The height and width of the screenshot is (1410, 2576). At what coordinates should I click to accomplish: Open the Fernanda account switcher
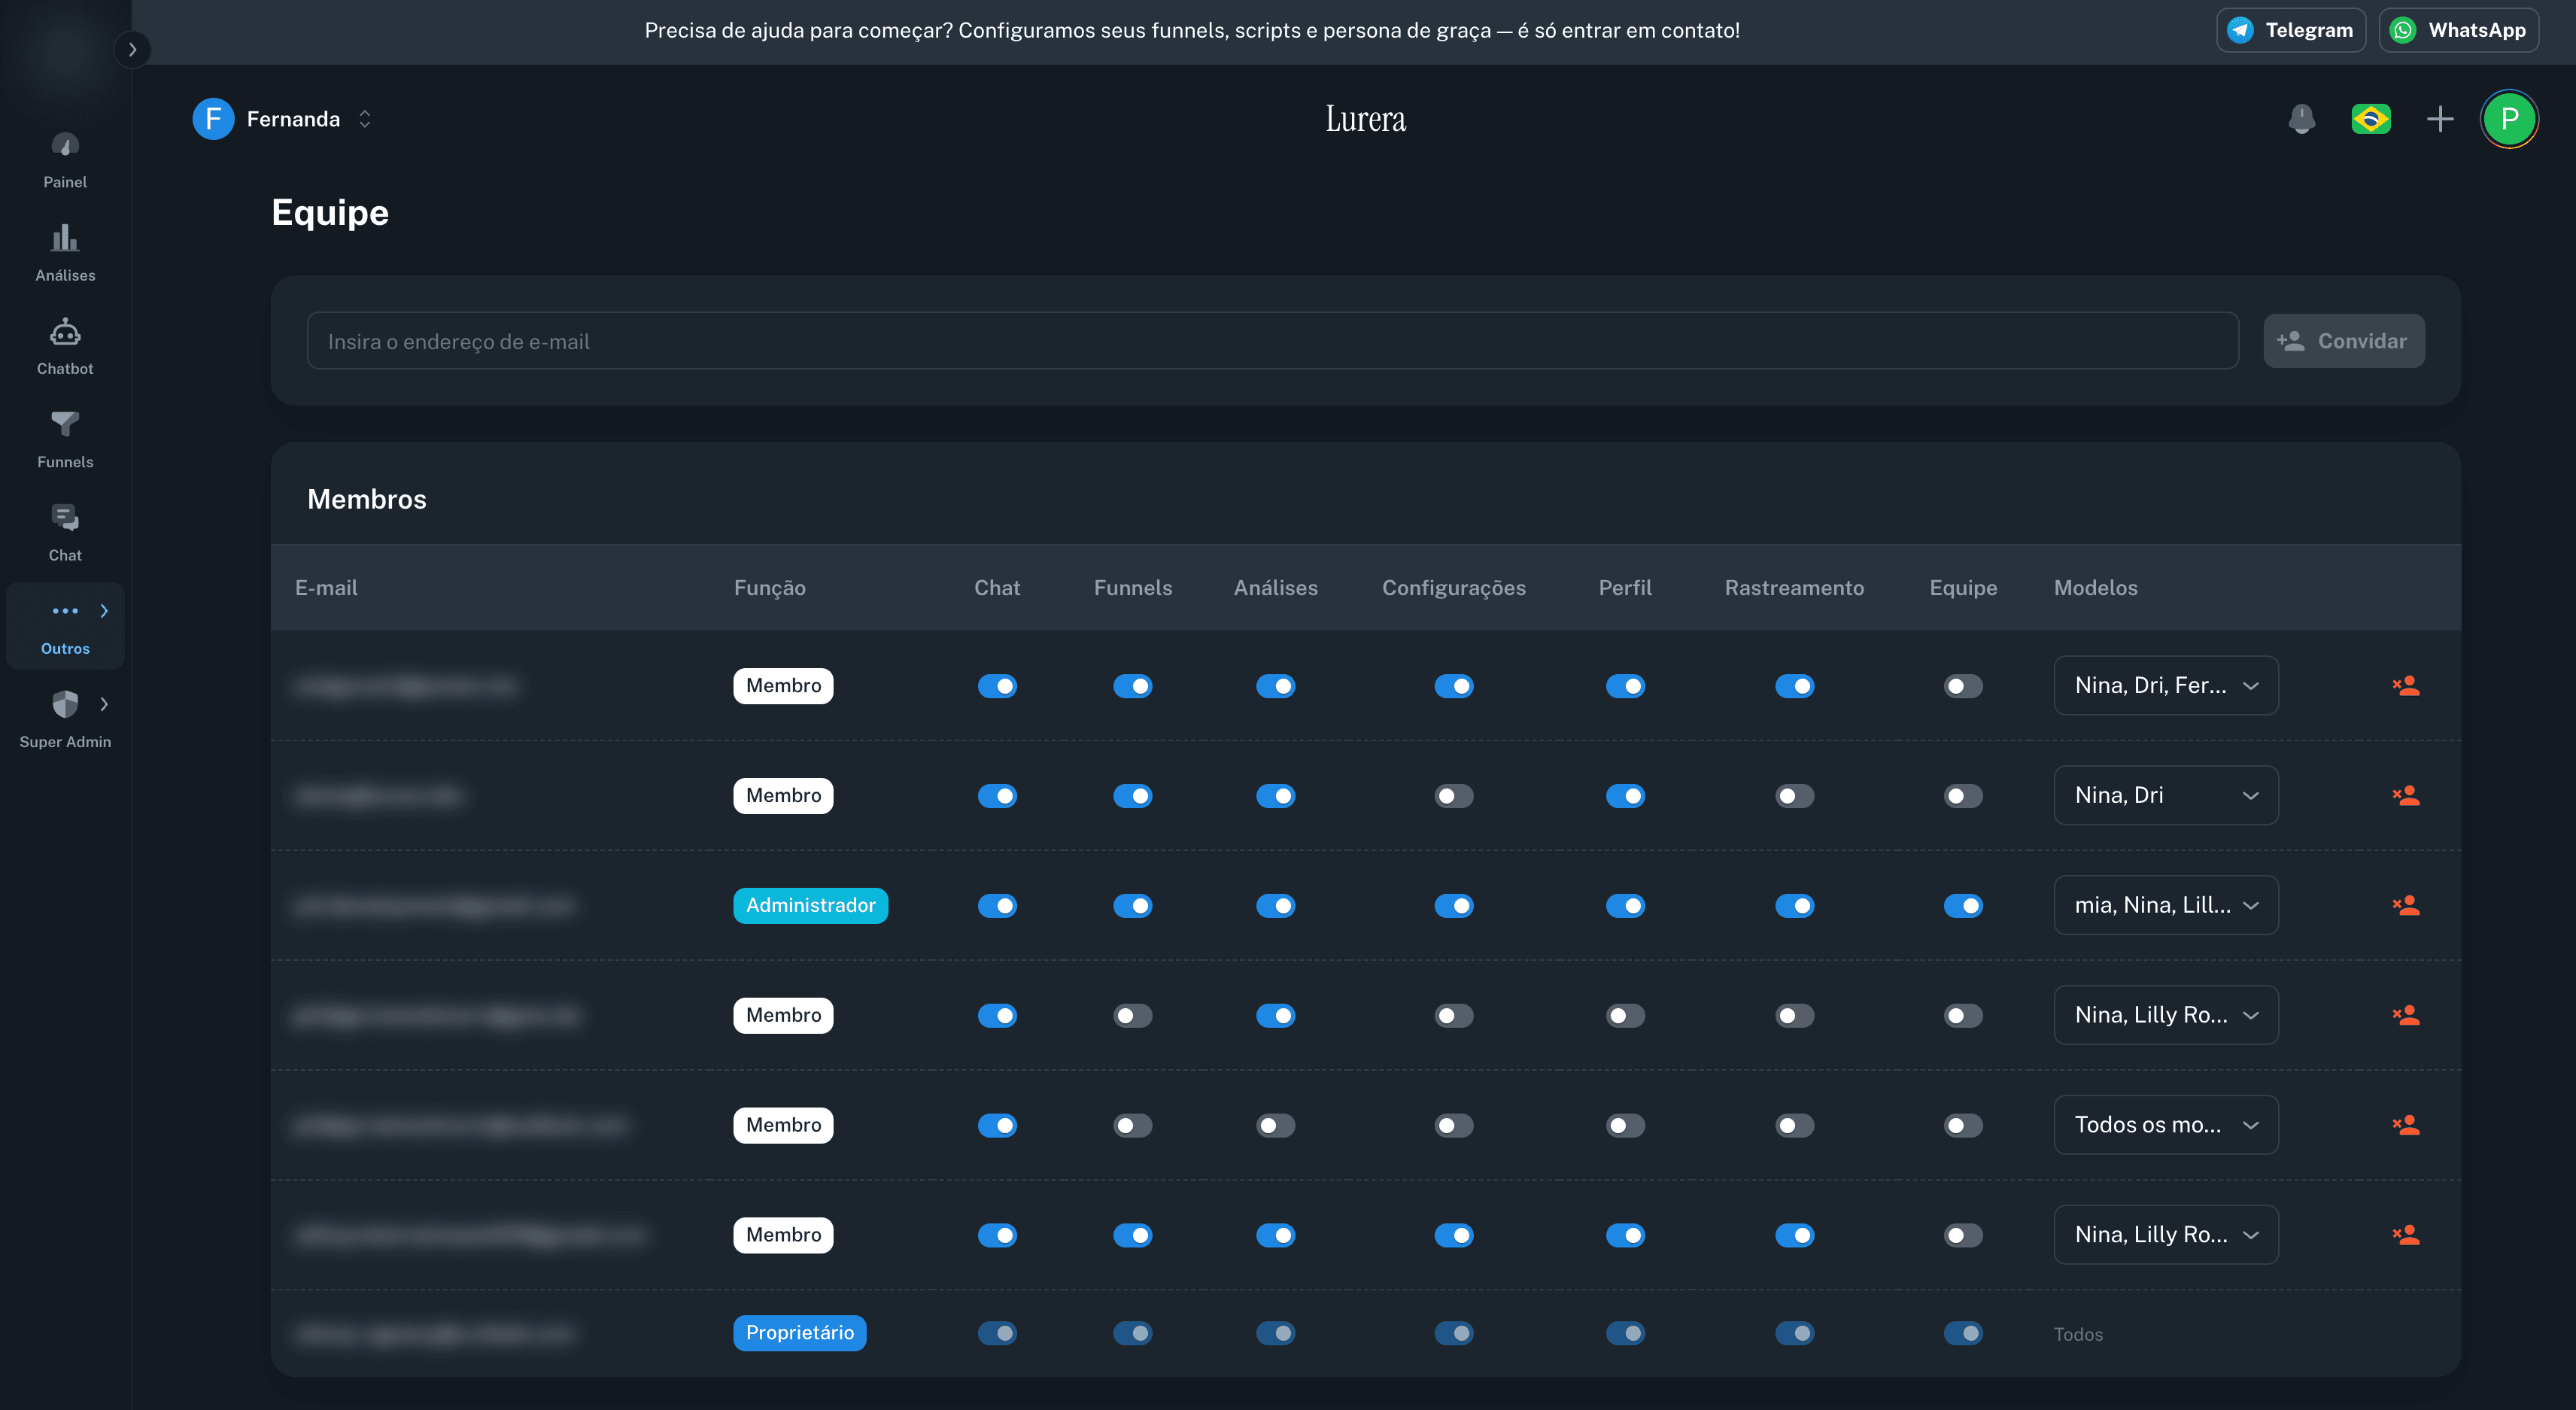(283, 119)
